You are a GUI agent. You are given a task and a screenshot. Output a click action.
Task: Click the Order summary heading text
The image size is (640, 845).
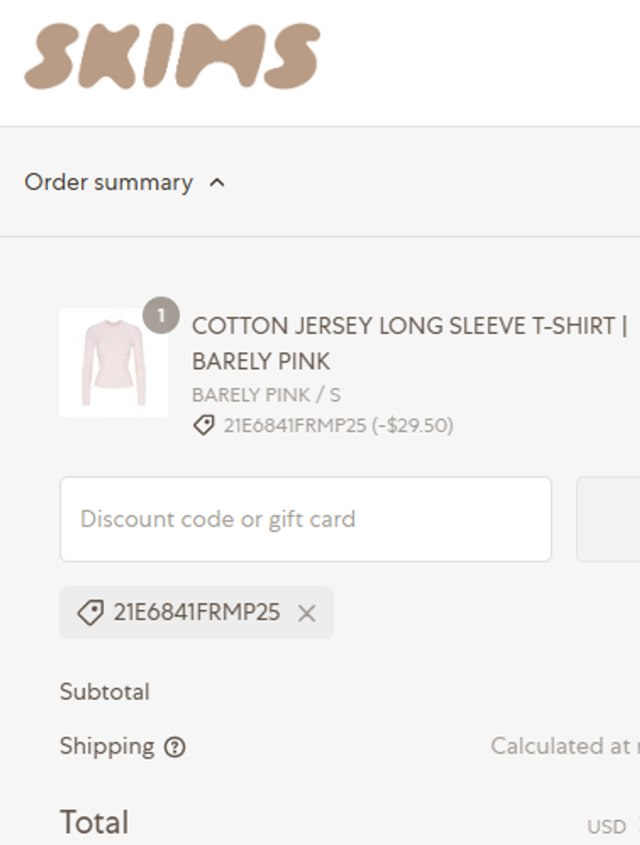pyautogui.click(x=108, y=182)
